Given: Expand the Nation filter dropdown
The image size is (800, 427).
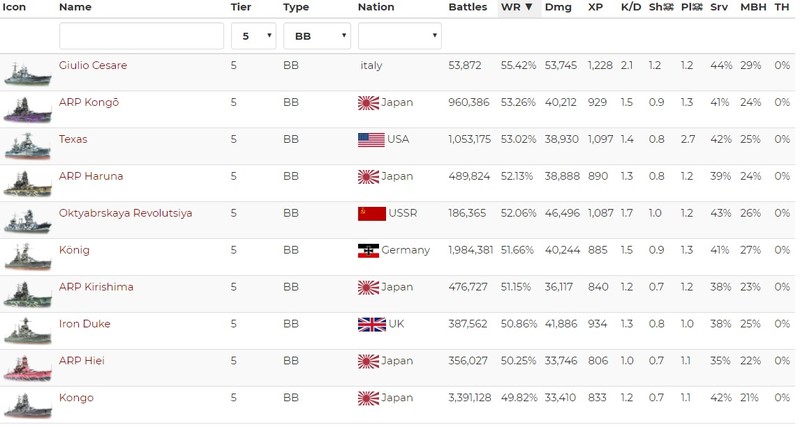Looking at the screenshot, I should pos(399,36).
